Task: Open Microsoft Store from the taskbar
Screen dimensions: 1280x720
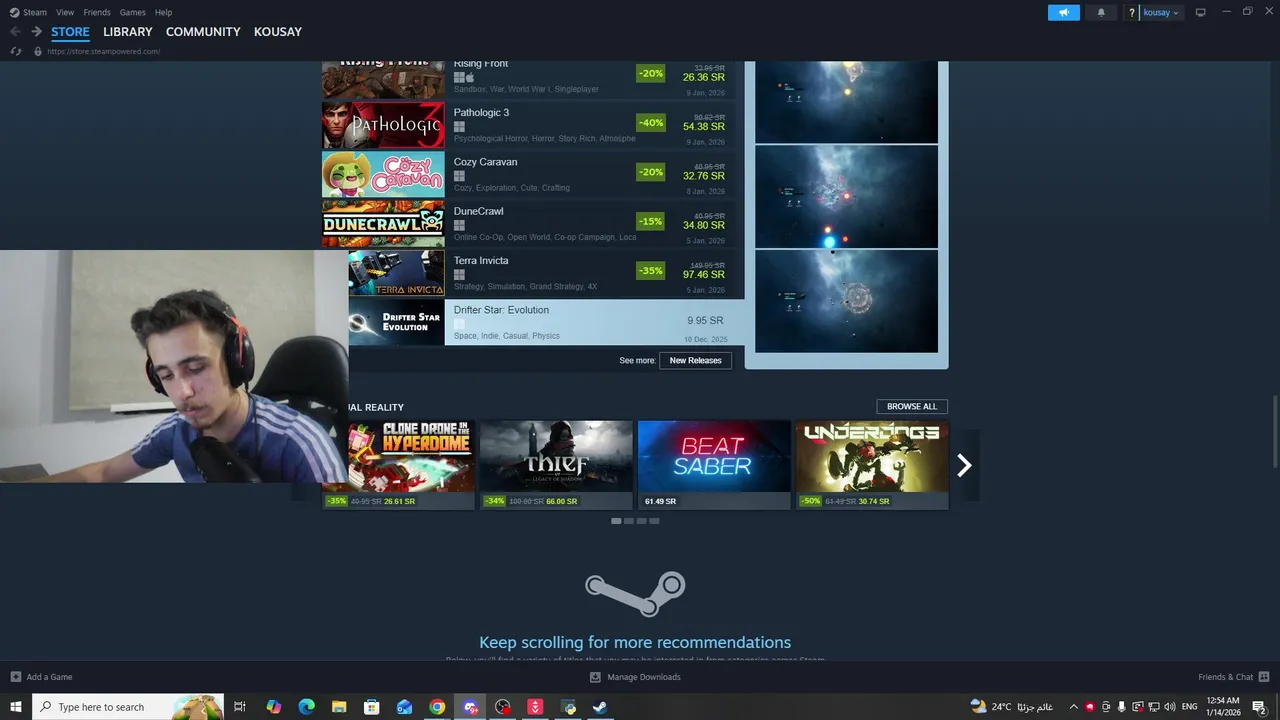Action: 371,707
